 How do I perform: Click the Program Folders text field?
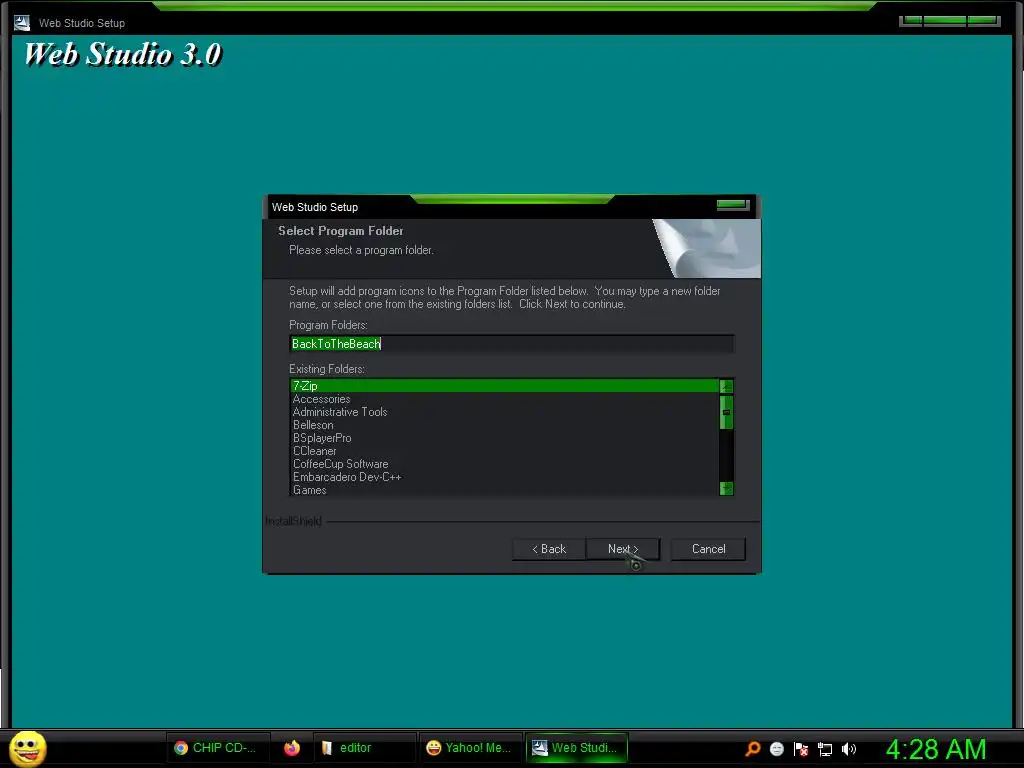point(511,344)
